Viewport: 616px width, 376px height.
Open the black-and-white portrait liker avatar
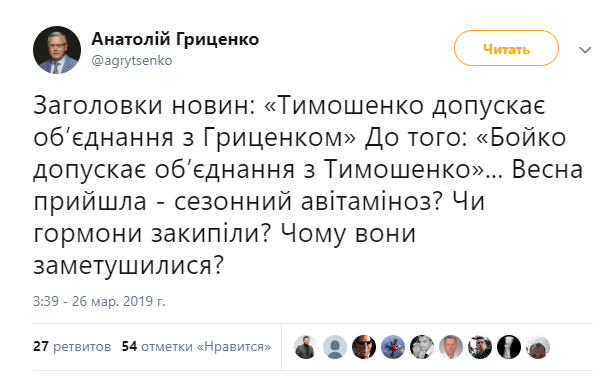(422, 347)
